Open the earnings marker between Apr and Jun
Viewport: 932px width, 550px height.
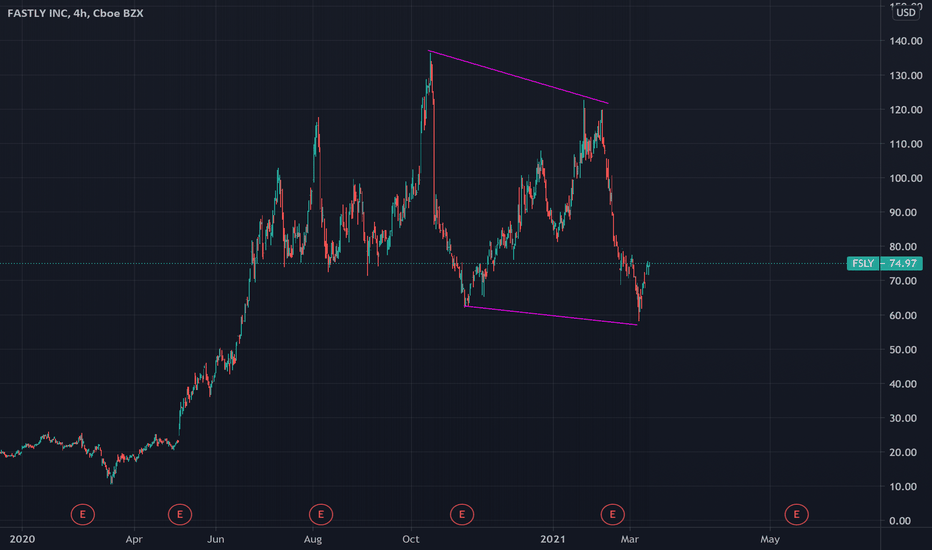point(180,514)
